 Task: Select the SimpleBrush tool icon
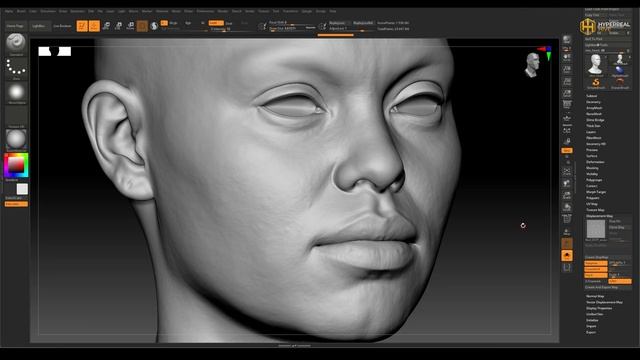(x=596, y=83)
